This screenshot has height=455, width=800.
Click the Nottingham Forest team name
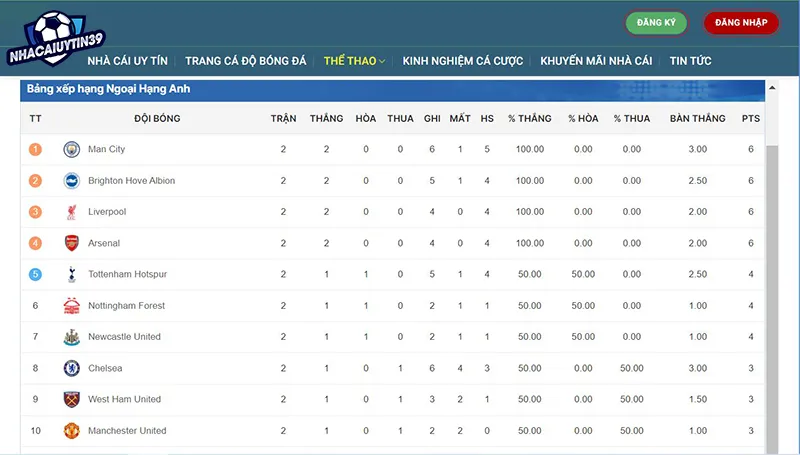127,306
